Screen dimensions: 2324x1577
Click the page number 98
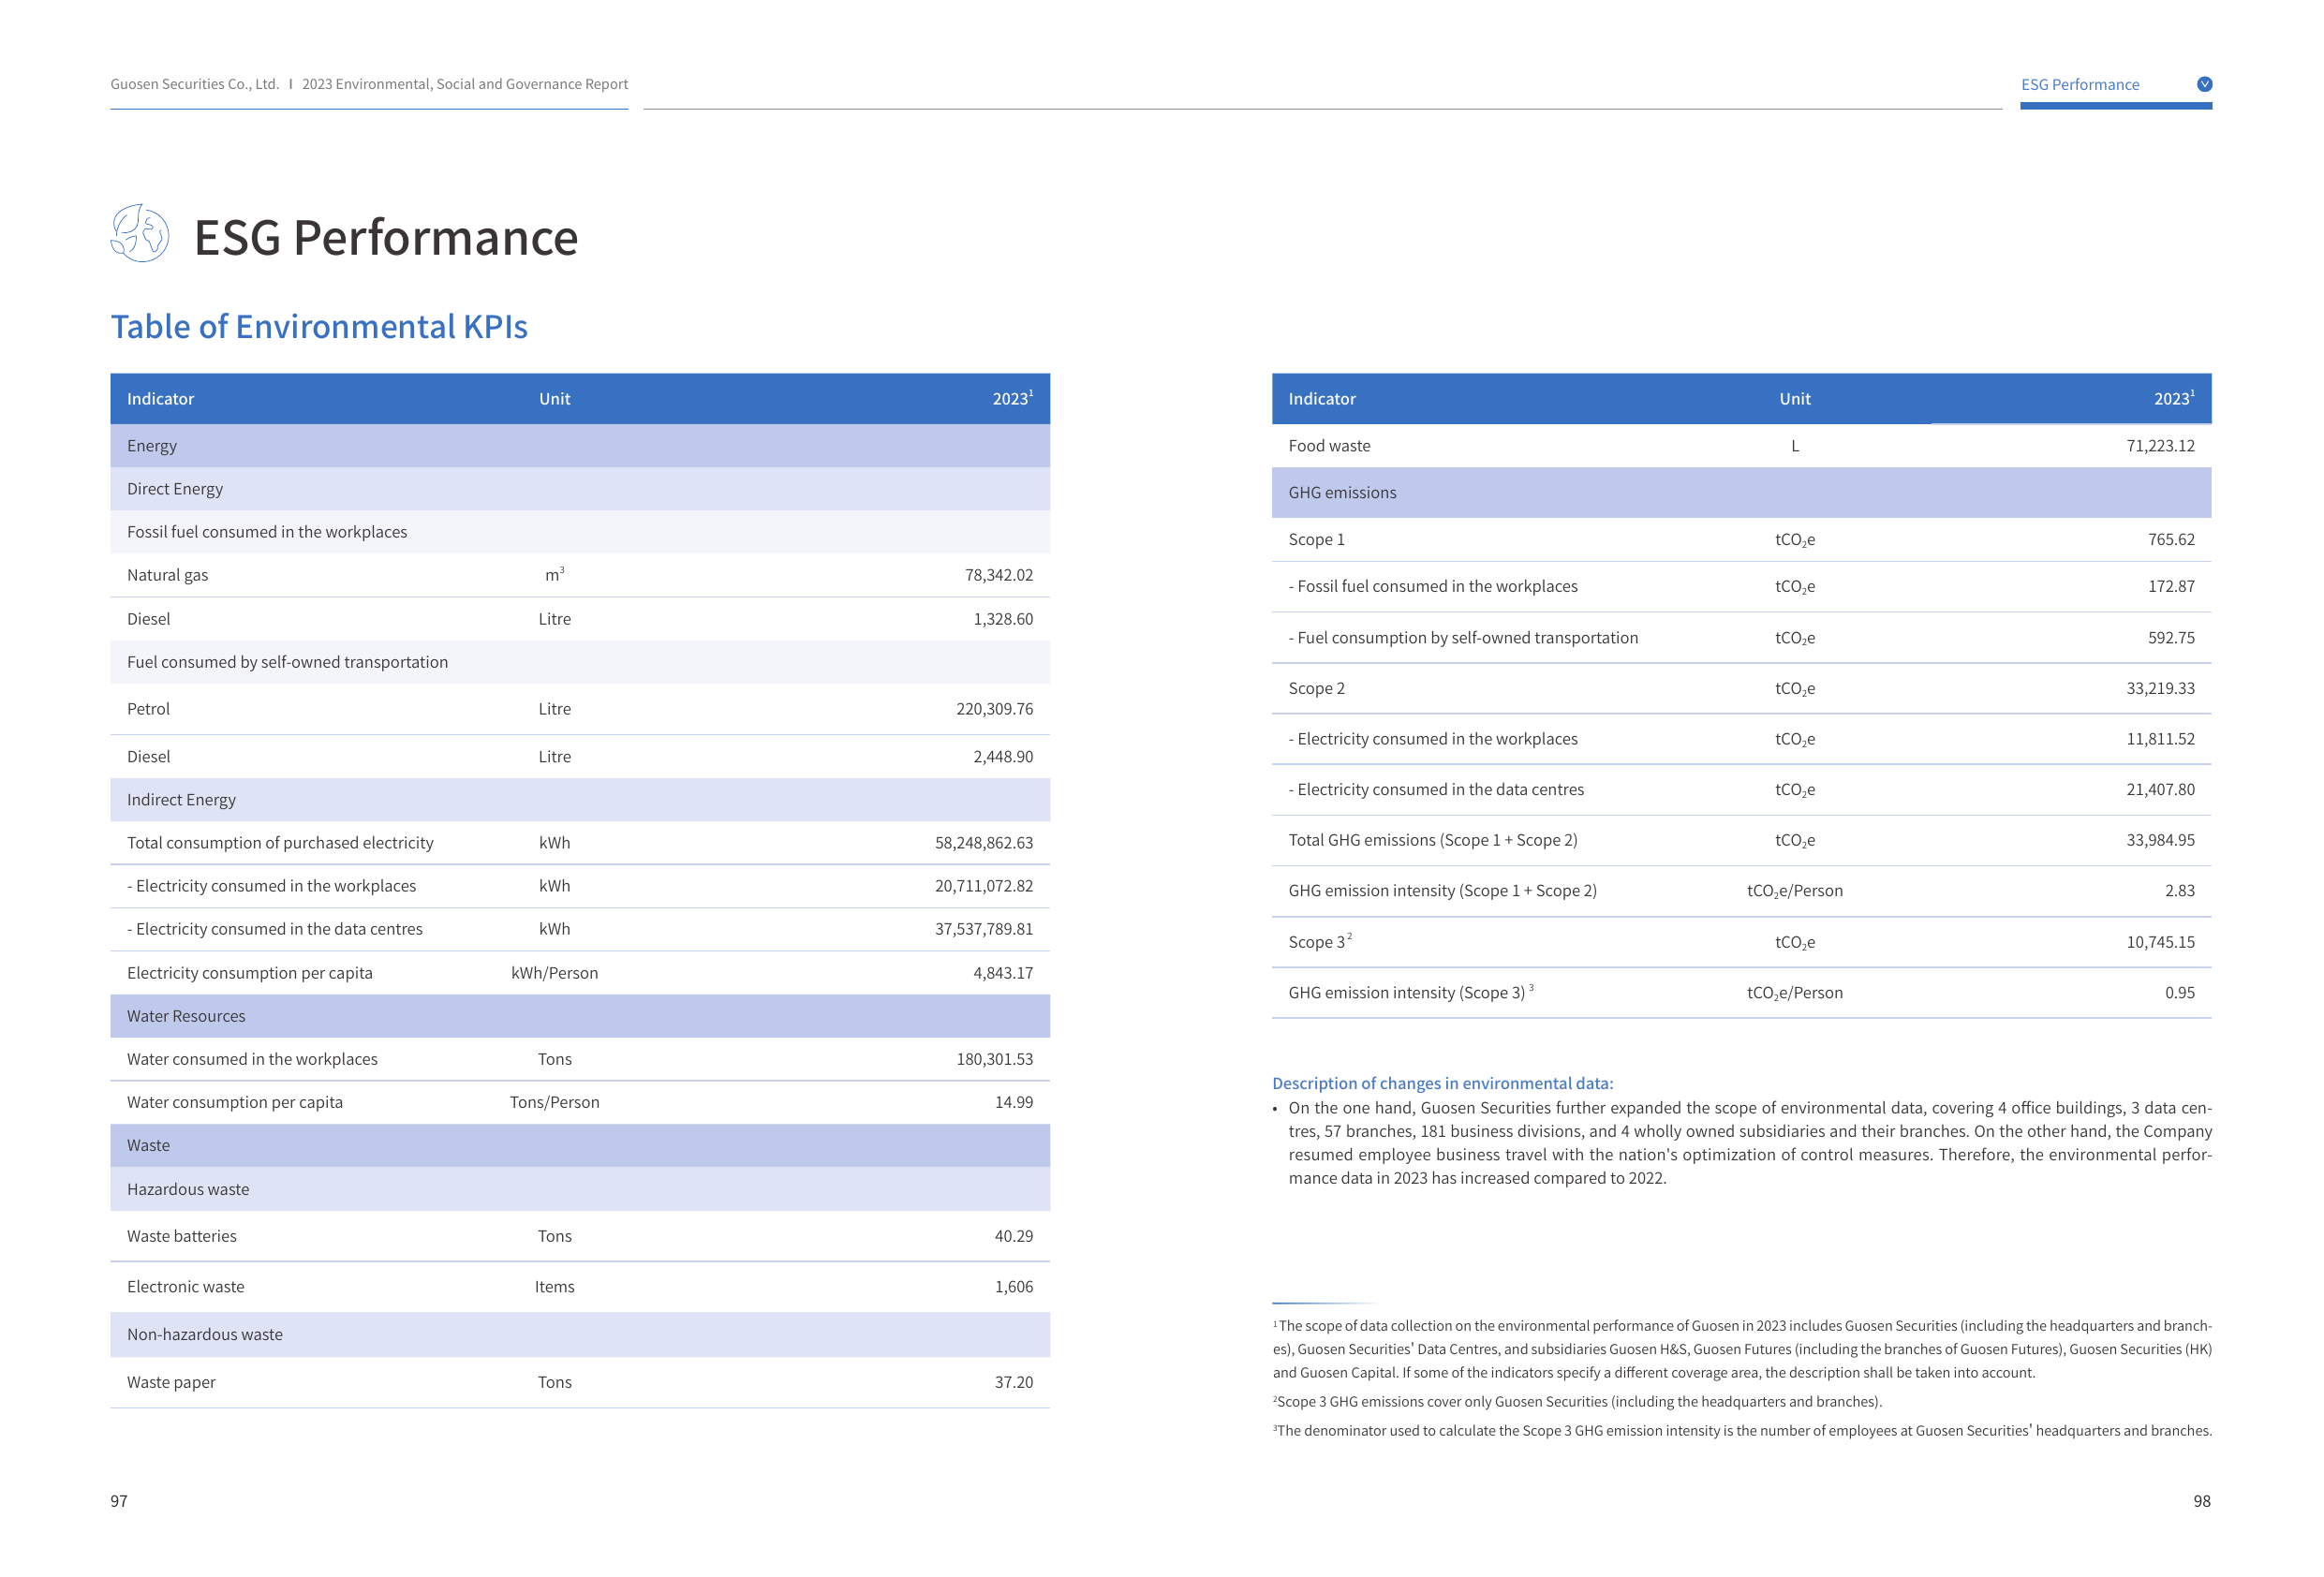(x=2201, y=1501)
